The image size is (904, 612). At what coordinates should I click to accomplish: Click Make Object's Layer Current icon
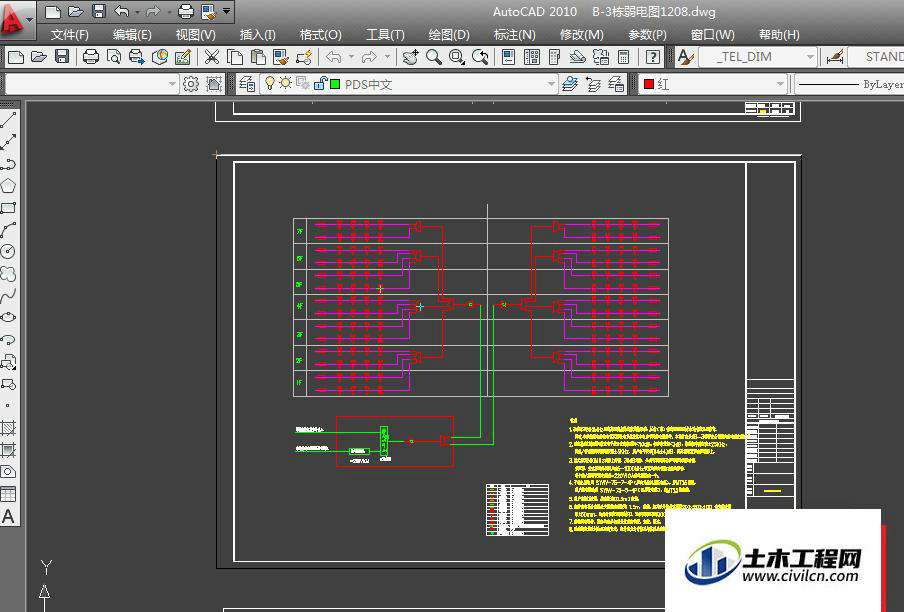pyautogui.click(x=570, y=84)
